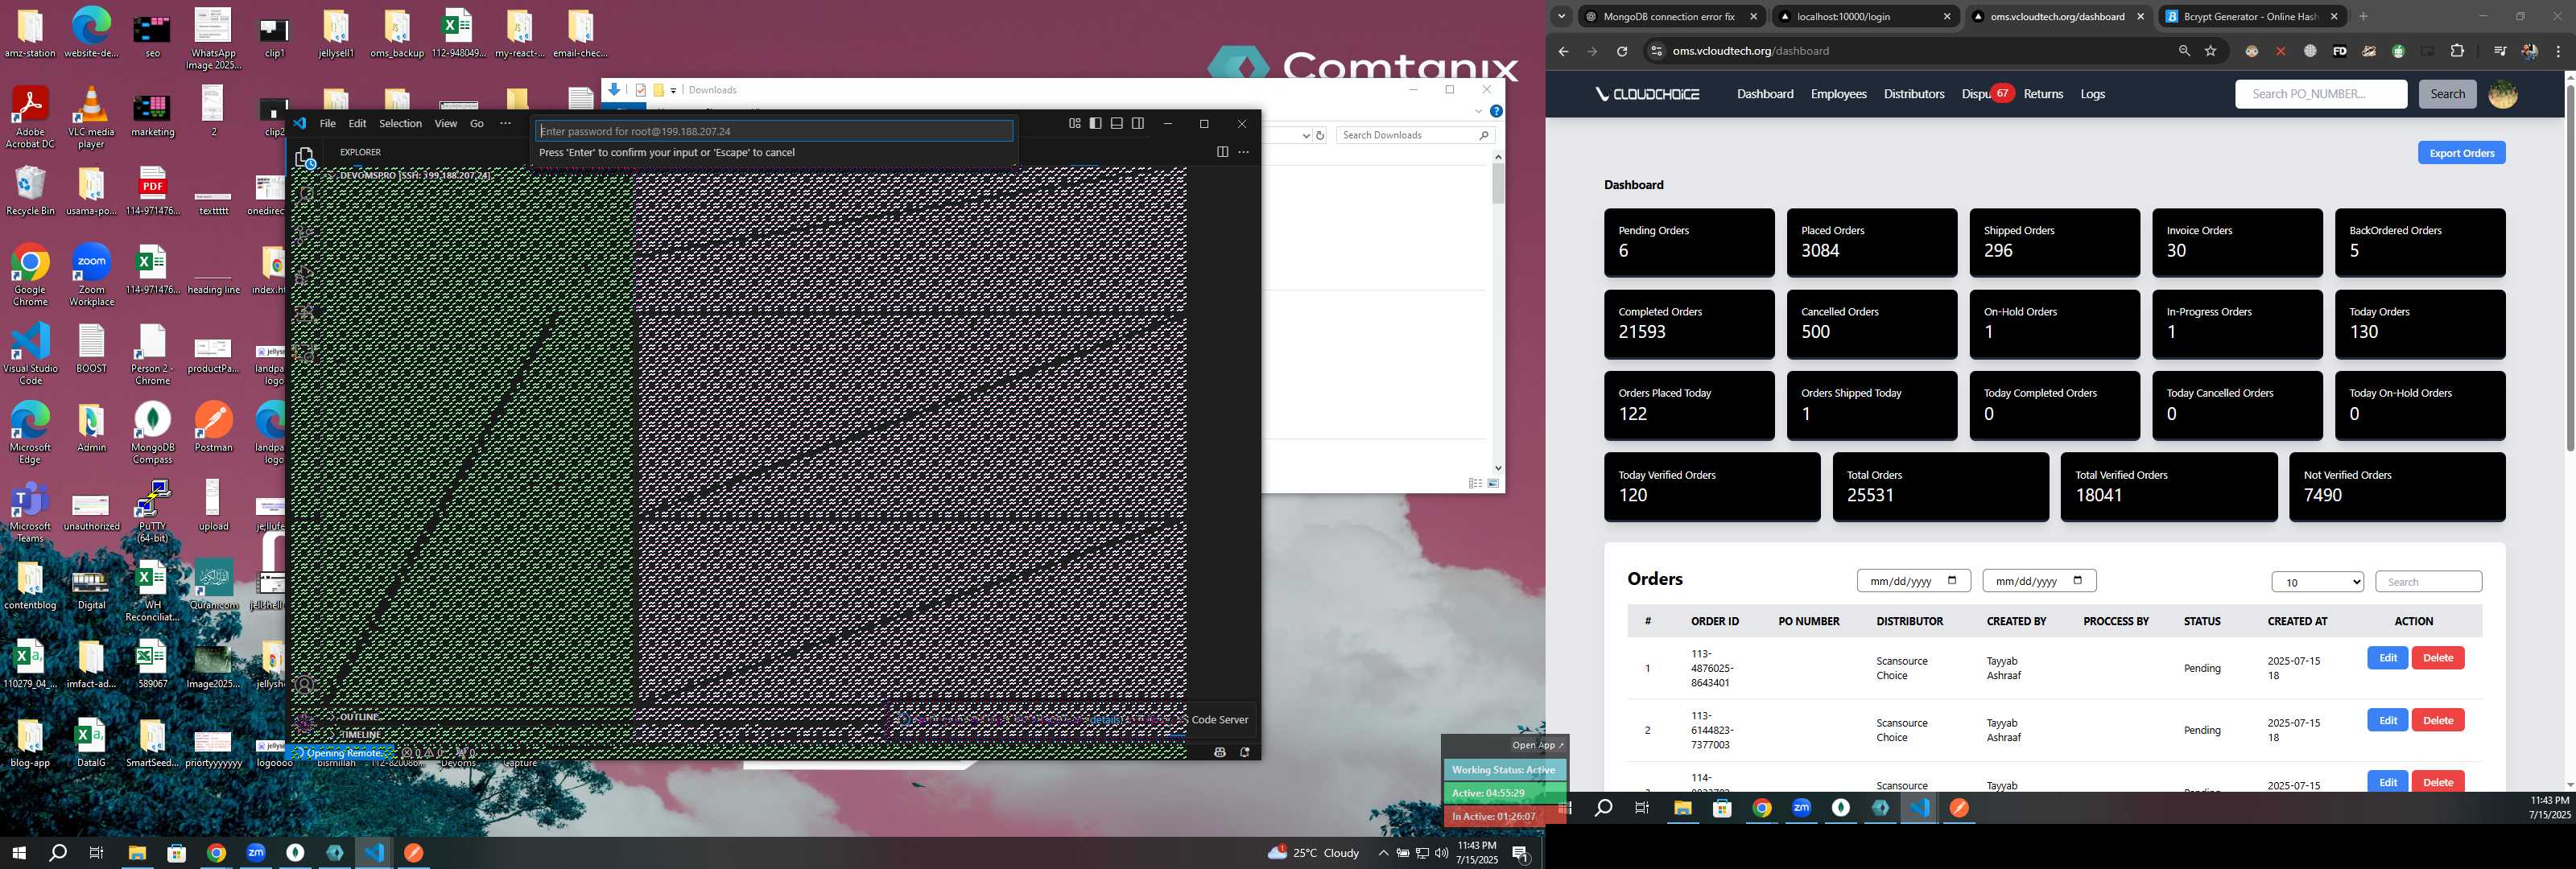The width and height of the screenshot is (2576, 869).
Task: Switch to localhost:10000/login tab
Action: click(1866, 17)
